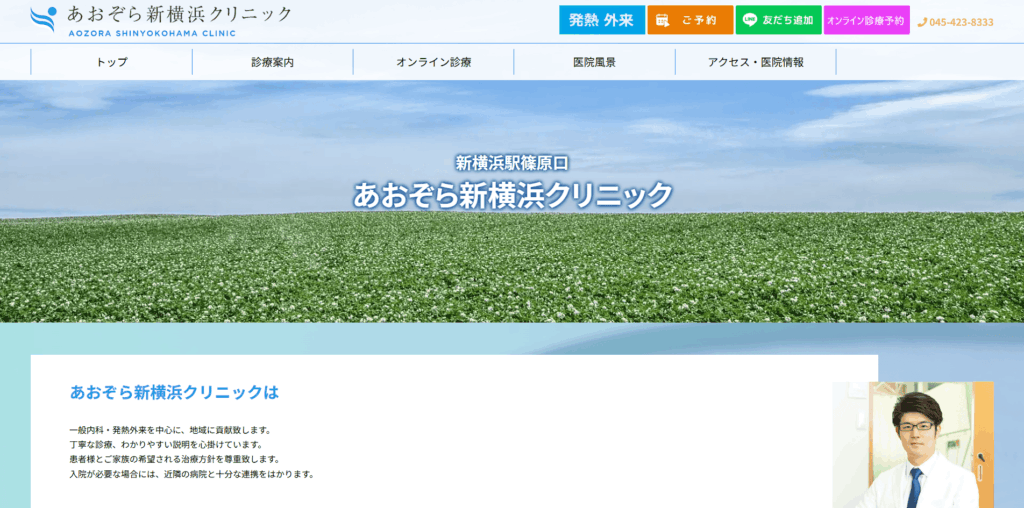Click hero banner title あおぞら新横浜クリニック
The height and width of the screenshot is (508, 1024).
click(x=512, y=194)
